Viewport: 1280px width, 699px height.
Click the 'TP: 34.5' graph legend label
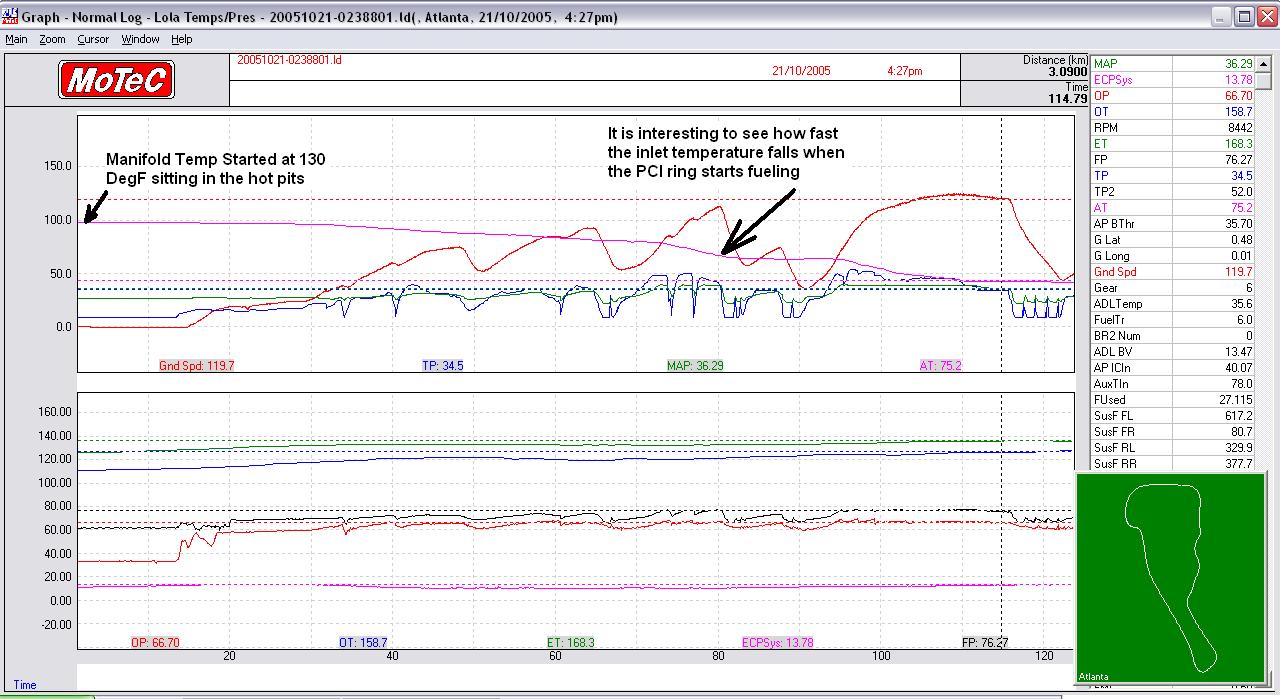(442, 366)
